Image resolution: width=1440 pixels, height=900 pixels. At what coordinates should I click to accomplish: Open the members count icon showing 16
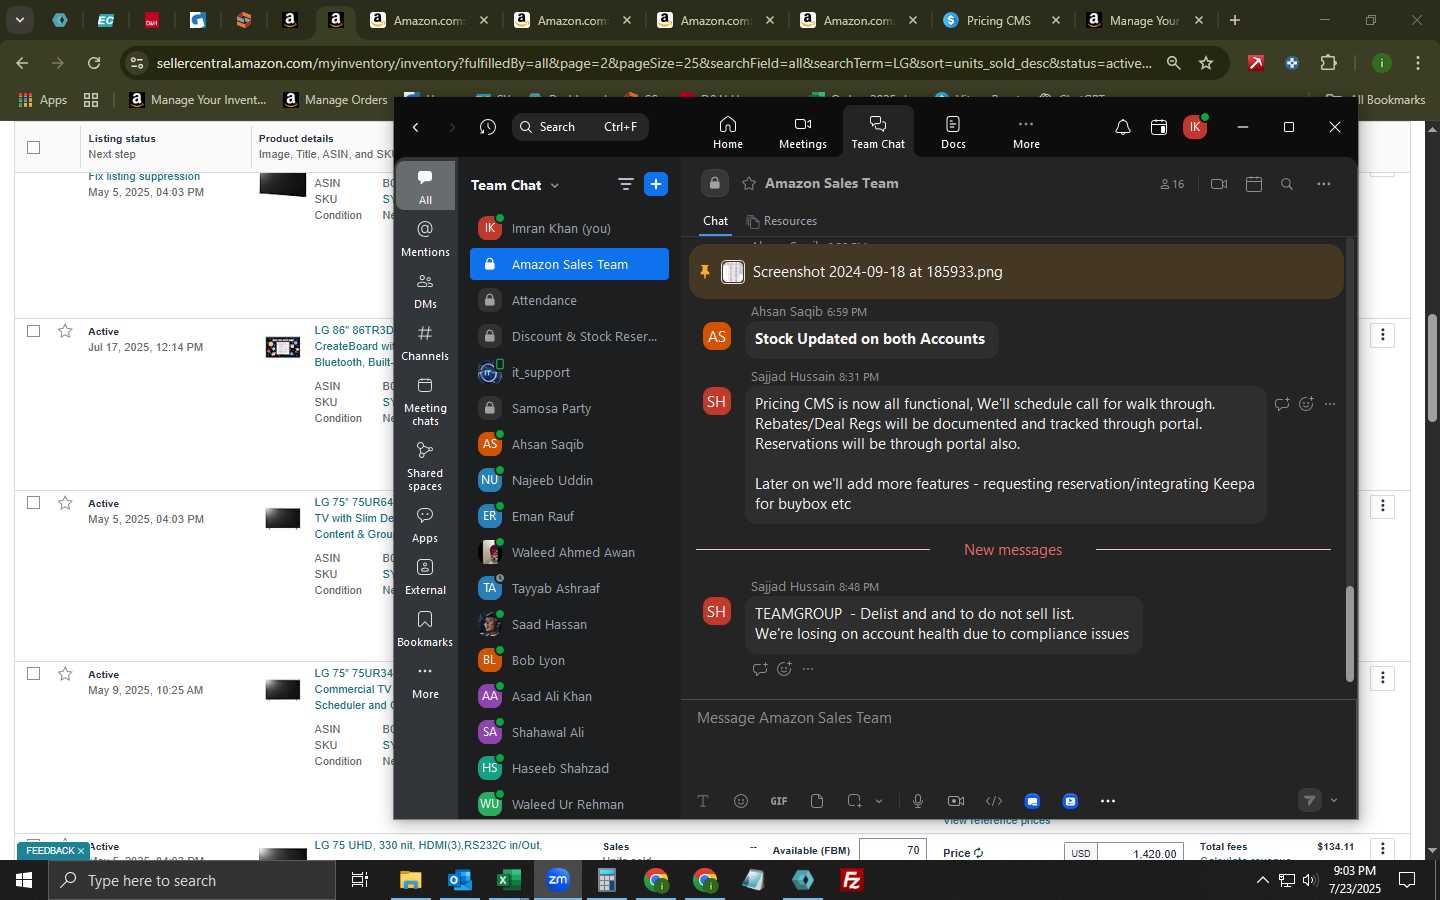click(1172, 184)
